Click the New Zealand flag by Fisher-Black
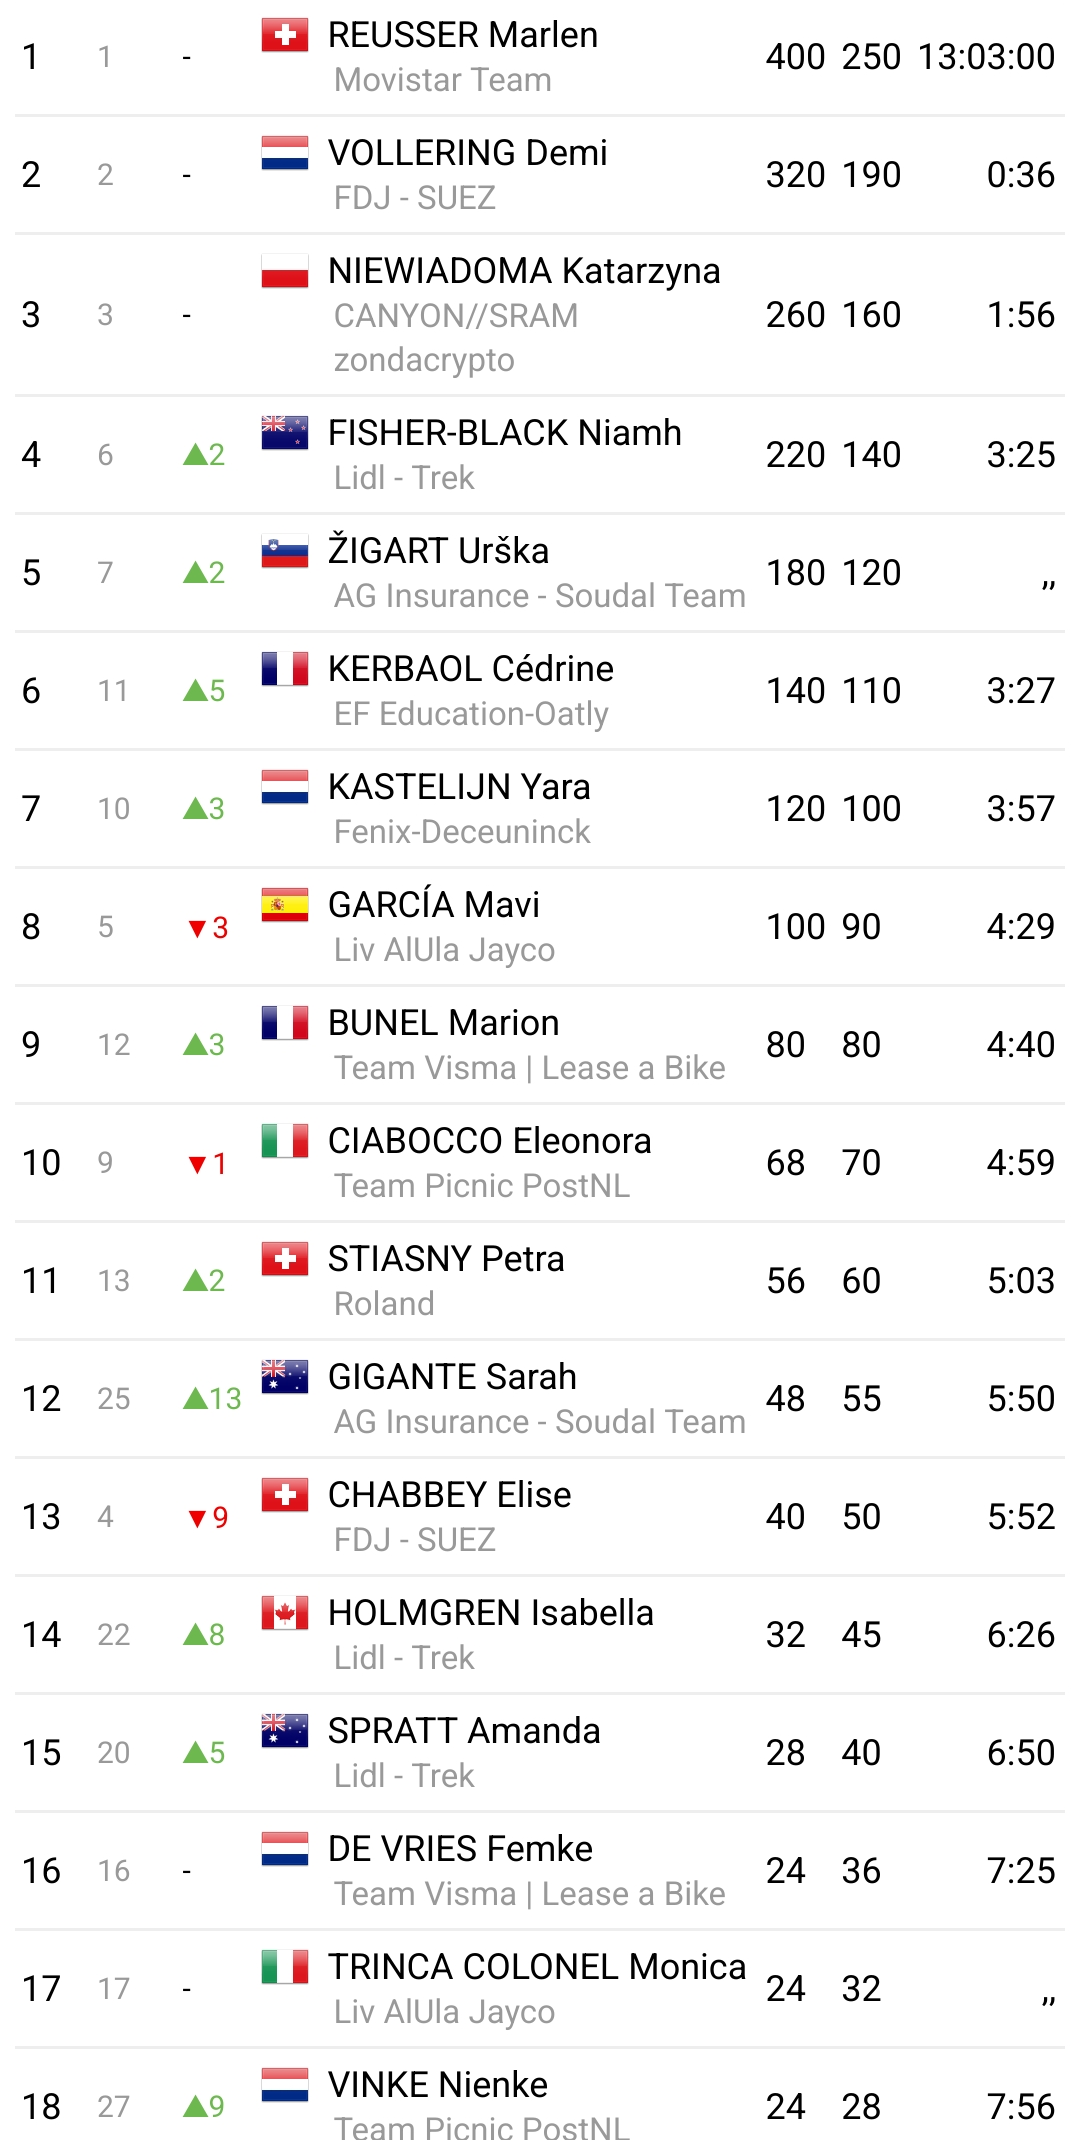 [285, 433]
